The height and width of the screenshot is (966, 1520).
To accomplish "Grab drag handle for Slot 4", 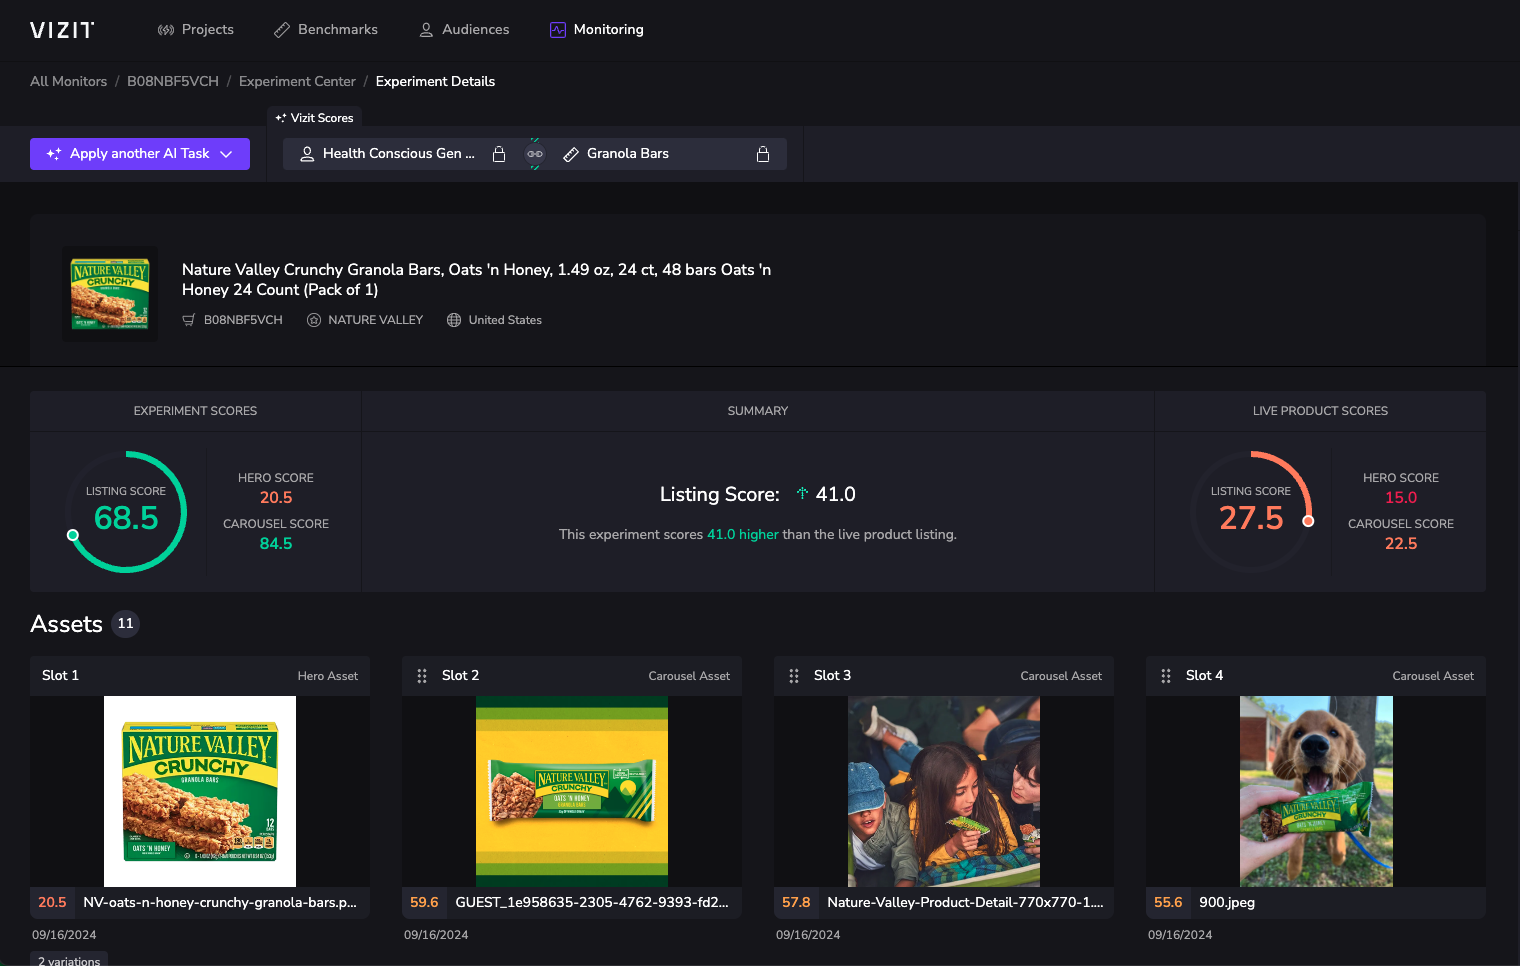I will pos(1166,676).
